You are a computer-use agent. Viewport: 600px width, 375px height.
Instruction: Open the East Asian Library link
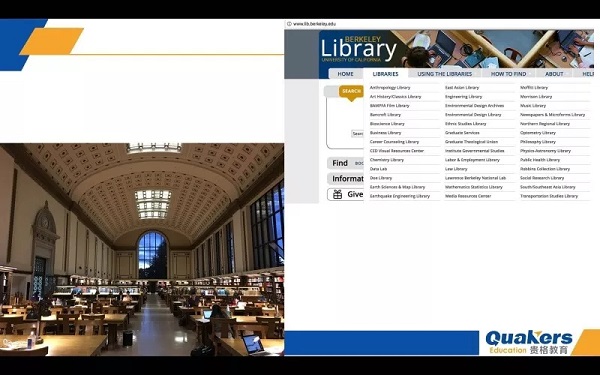tap(462, 88)
